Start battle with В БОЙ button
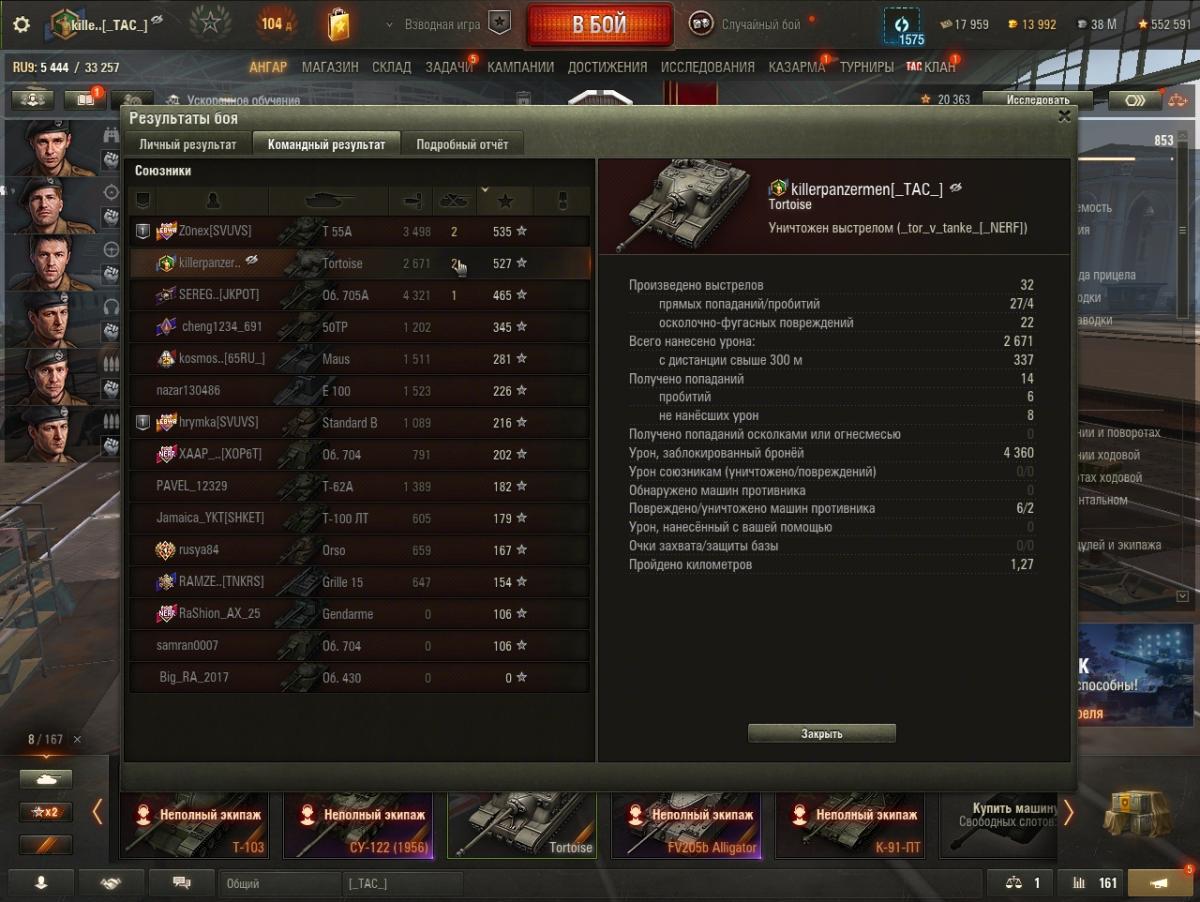The height and width of the screenshot is (902, 1200). click(x=600, y=24)
